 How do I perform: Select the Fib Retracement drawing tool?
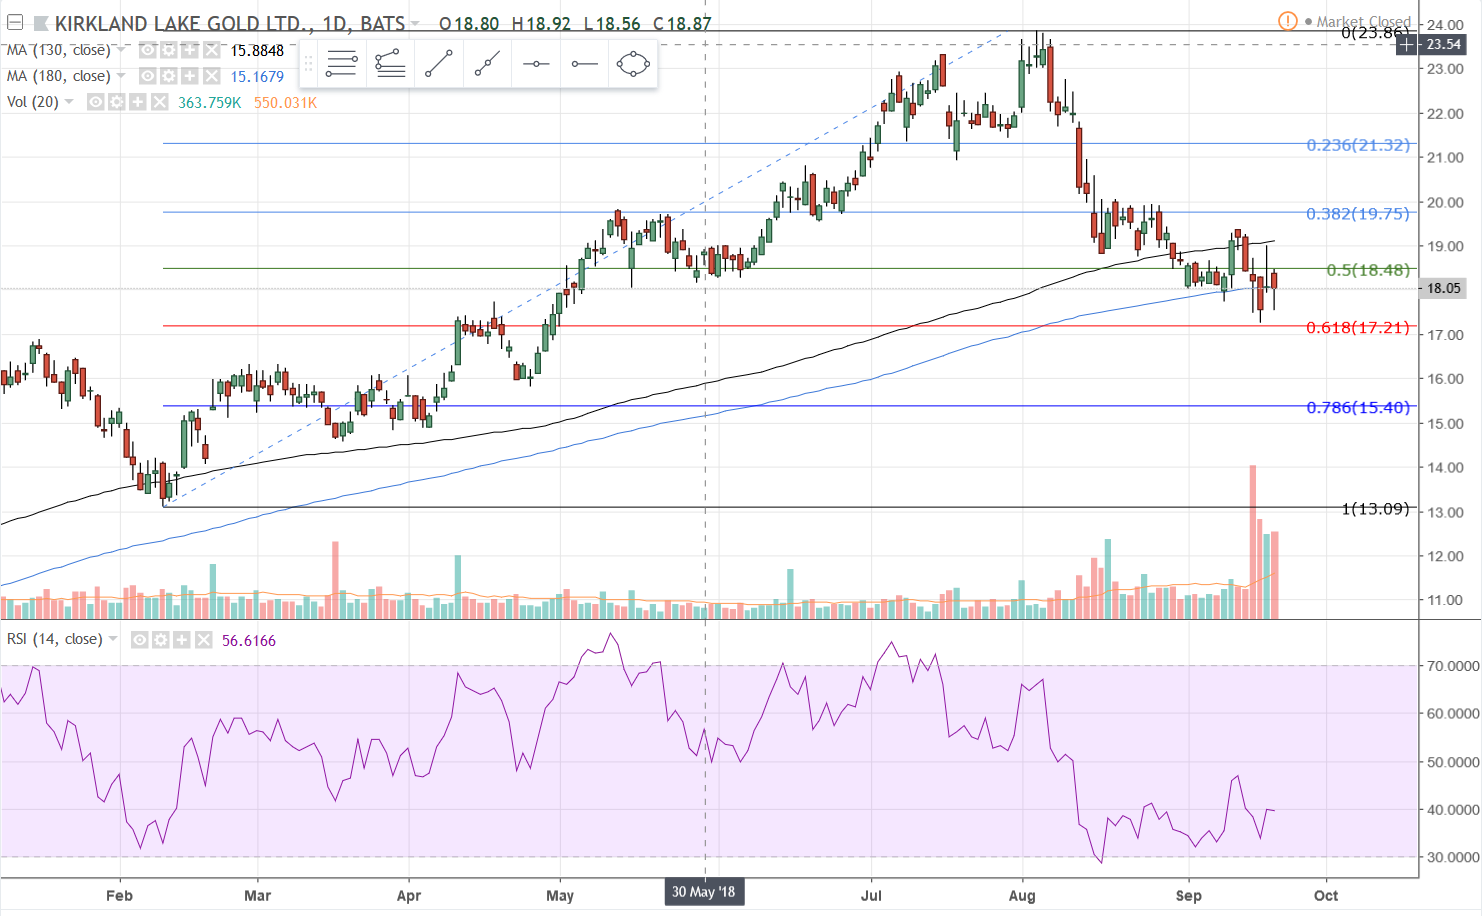(341, 64)
